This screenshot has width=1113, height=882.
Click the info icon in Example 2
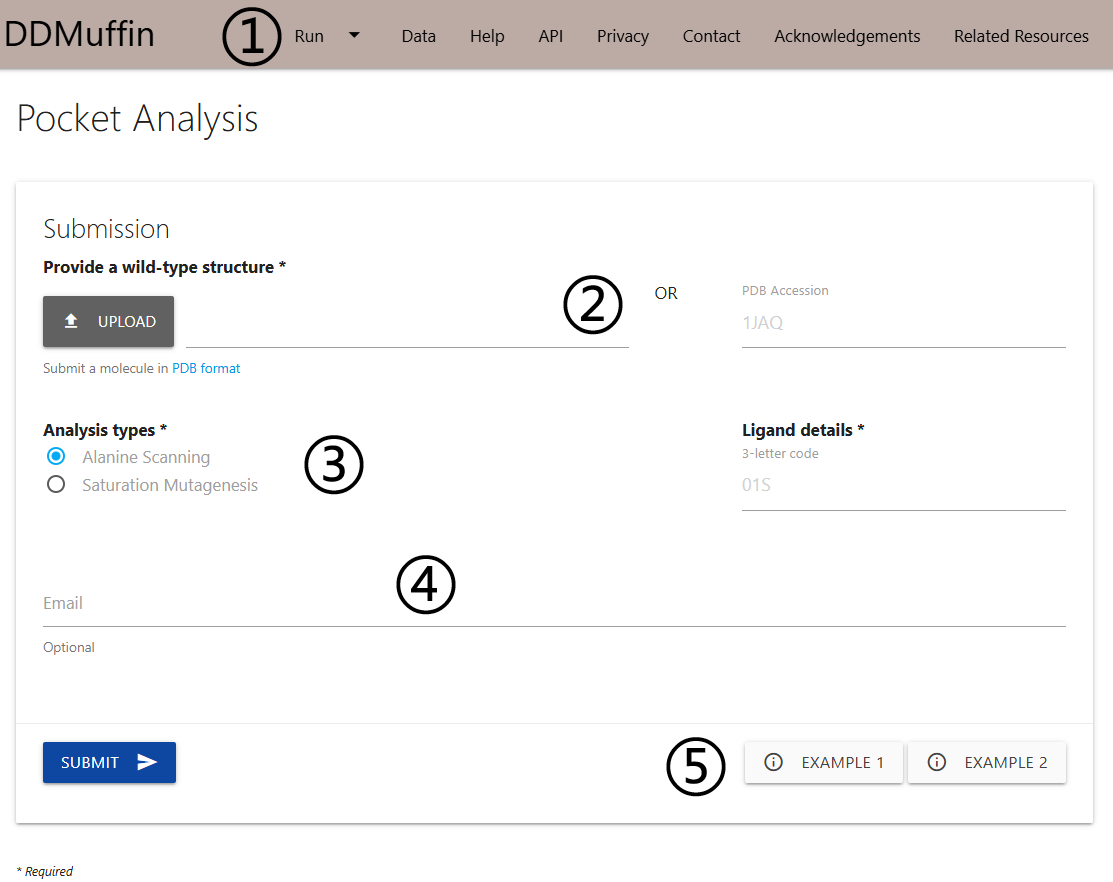click(x=937, y=762)
